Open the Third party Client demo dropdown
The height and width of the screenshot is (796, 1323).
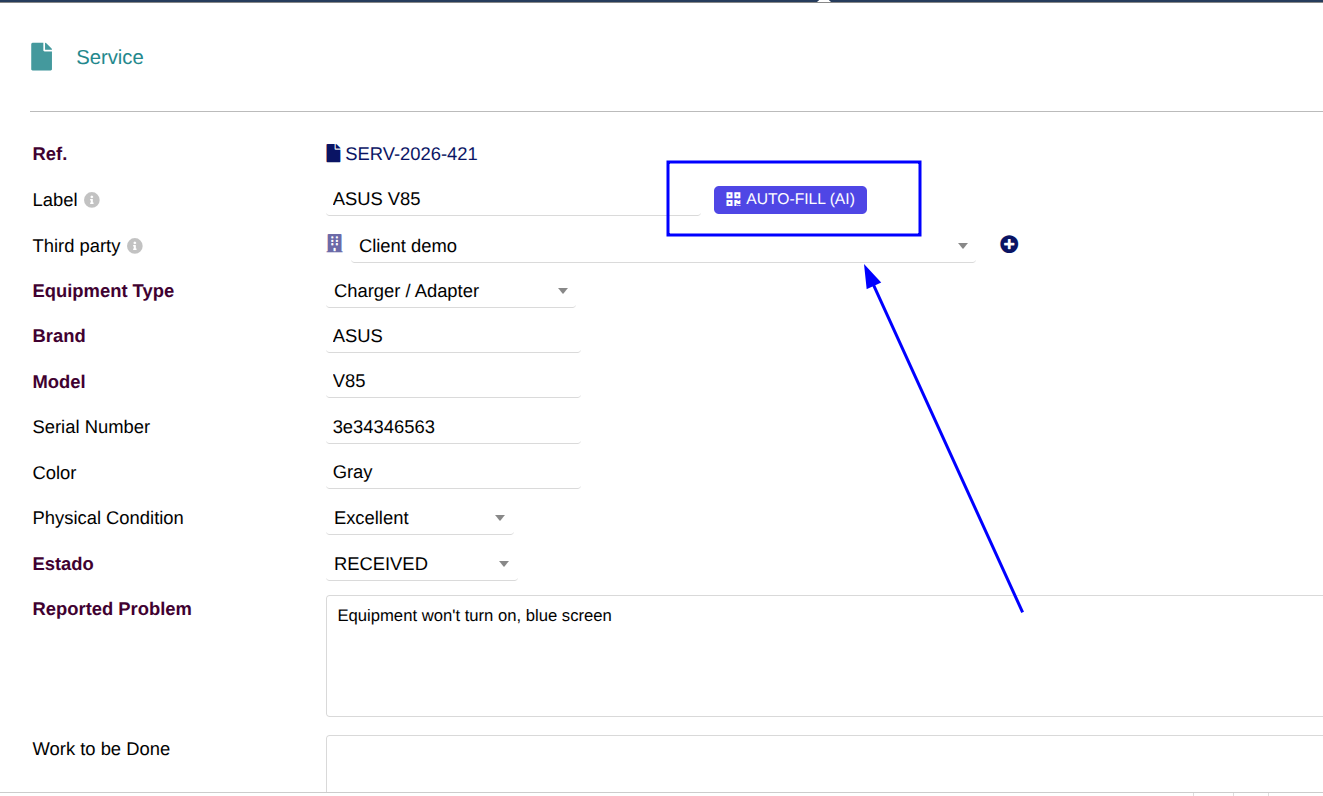663,246
